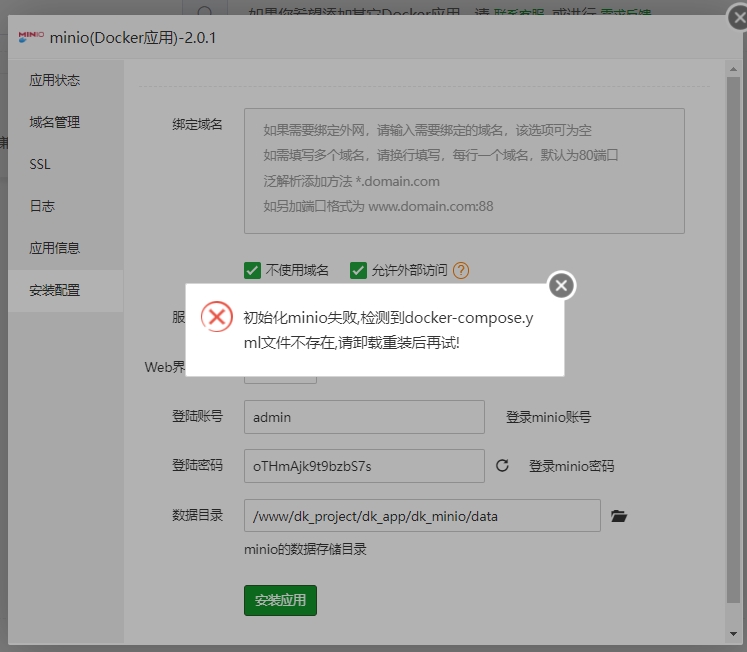This screenshot has width=747, height=652.
Task: Close the minio initialization error popup
Action: 562,286
